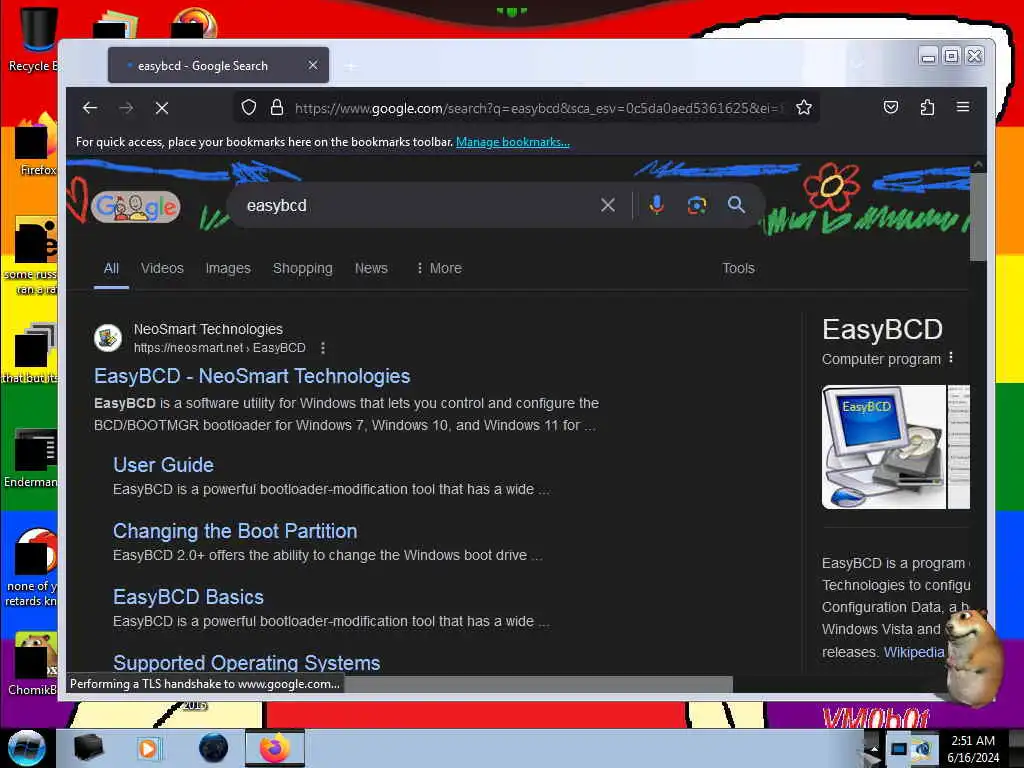The height and width of the screenshot is (768, 1024).
Task: Click the EasyBCD knowledge panel title
Action: pyautogui.click(x=882, y=330)
